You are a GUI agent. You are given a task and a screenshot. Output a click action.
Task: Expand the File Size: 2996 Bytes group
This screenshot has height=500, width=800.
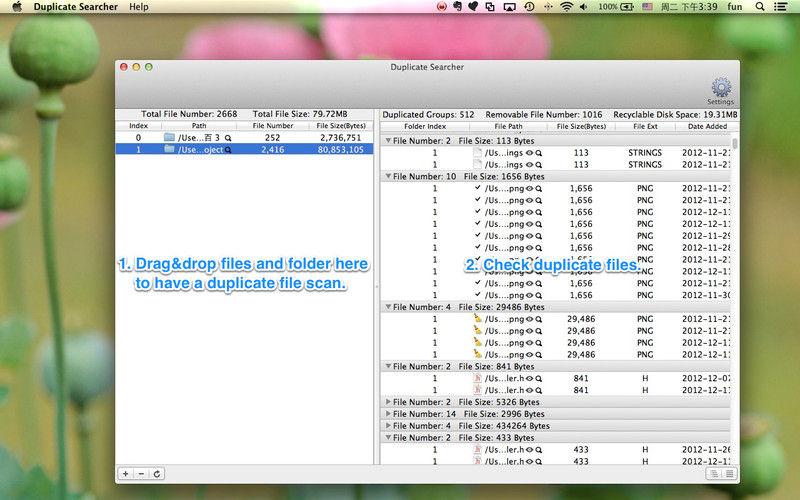click(388, 414)
